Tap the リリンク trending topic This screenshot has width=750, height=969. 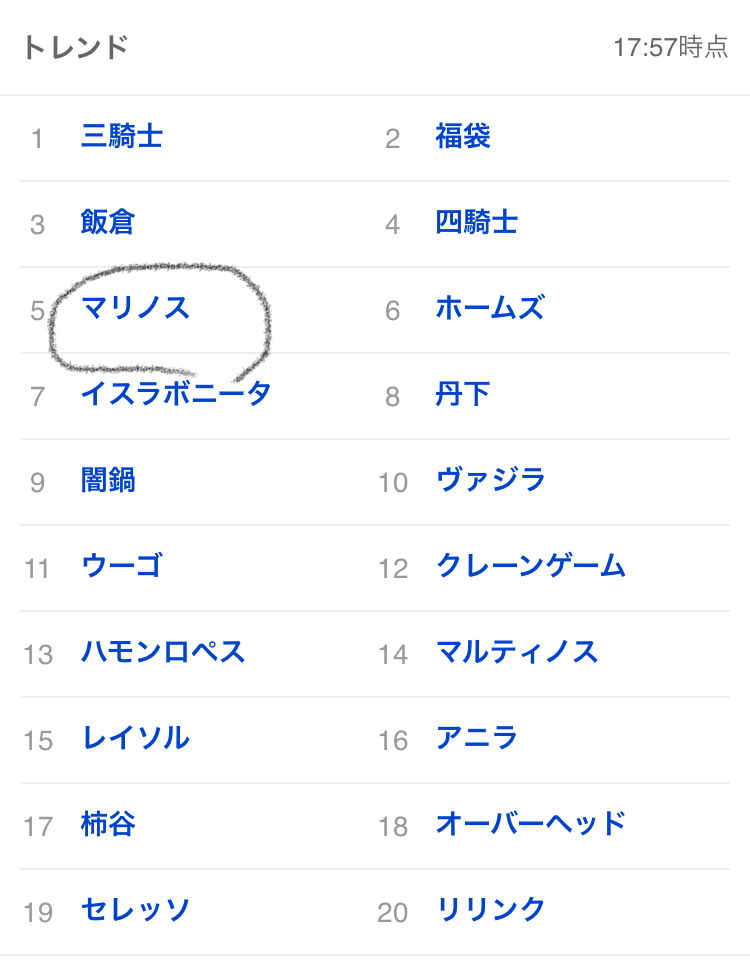point(491,911)
